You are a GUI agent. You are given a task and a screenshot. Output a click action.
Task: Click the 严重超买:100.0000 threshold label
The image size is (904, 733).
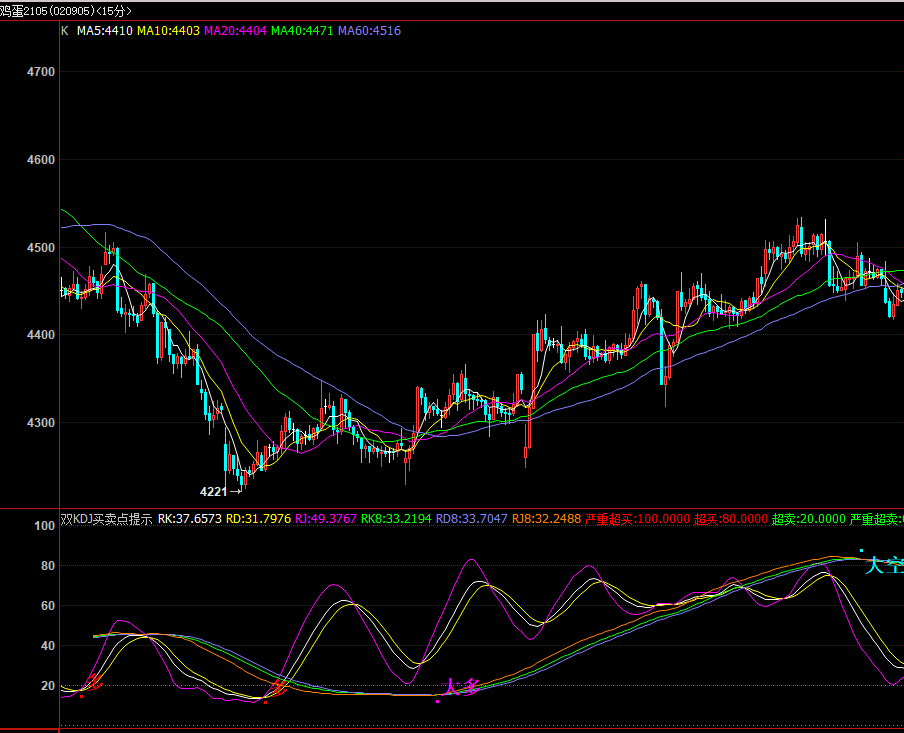[638, 519]
